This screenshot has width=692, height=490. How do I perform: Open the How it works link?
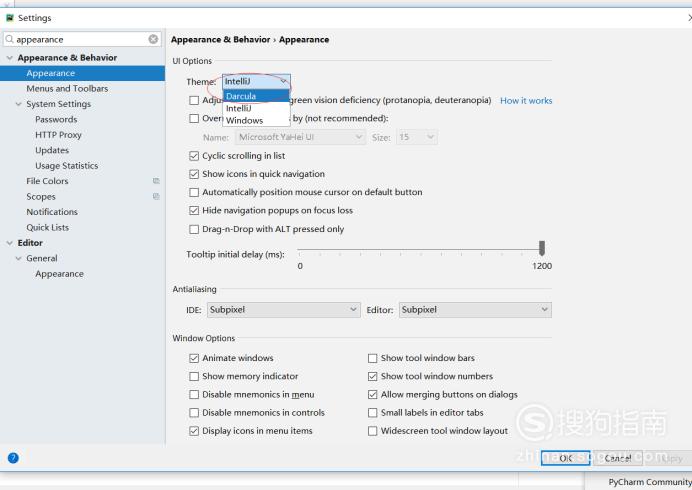tap(526, 101)
